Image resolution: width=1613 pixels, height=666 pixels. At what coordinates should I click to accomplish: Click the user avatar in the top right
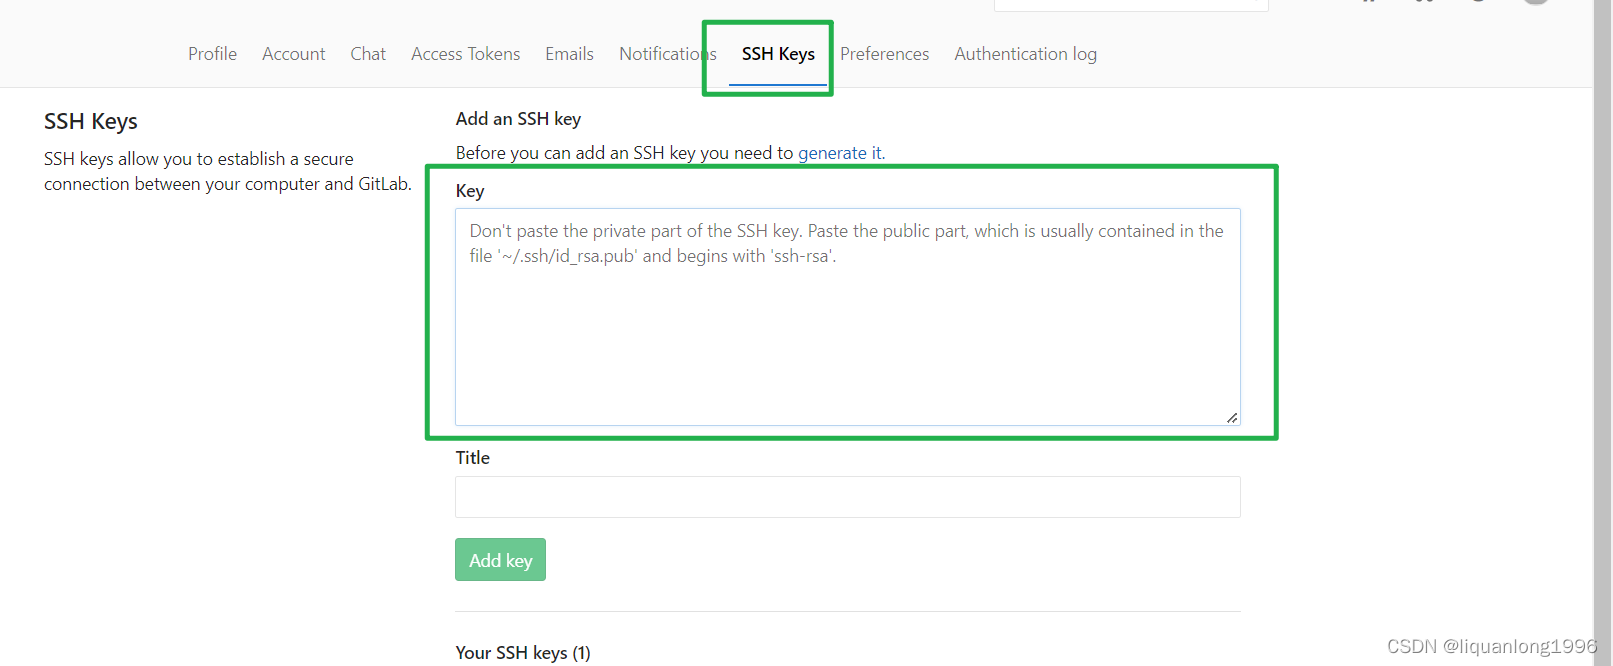(x=1535, y=4)
